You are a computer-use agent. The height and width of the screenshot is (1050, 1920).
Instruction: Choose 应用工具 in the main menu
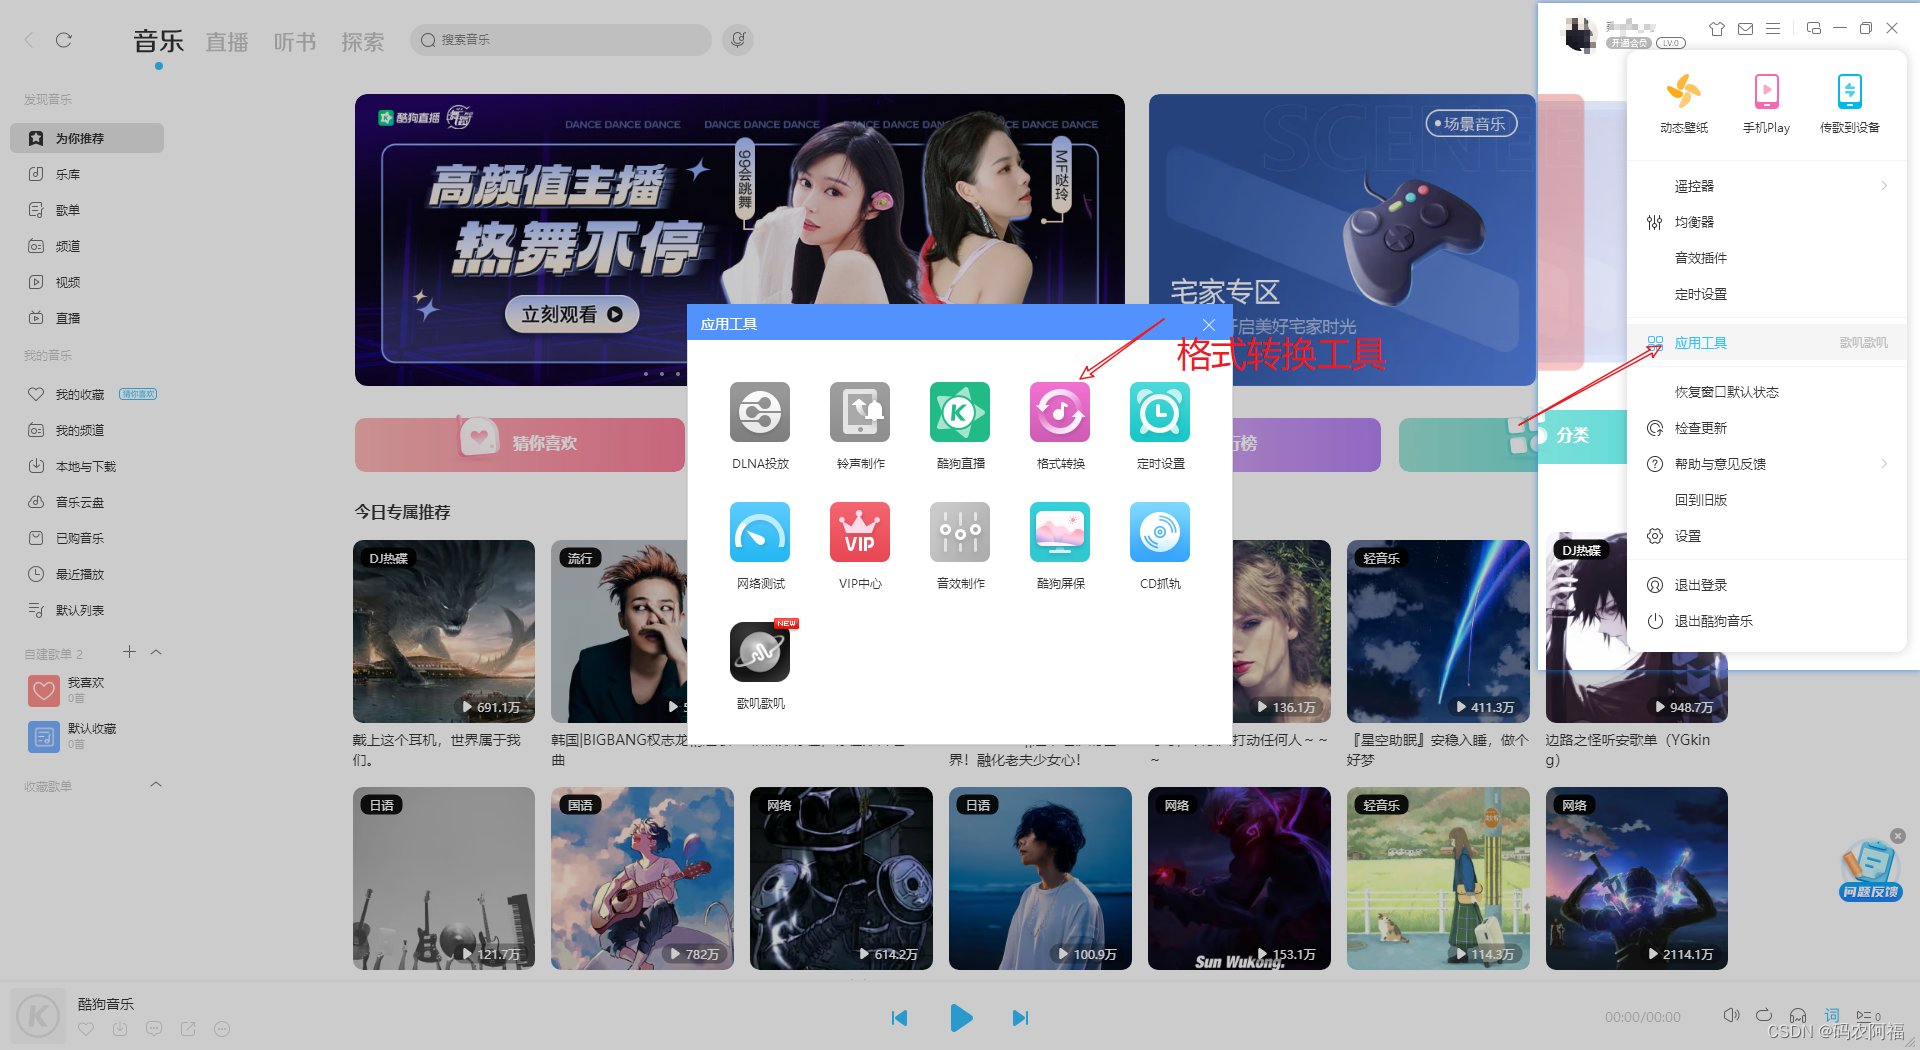click(x=1767, y=343)
